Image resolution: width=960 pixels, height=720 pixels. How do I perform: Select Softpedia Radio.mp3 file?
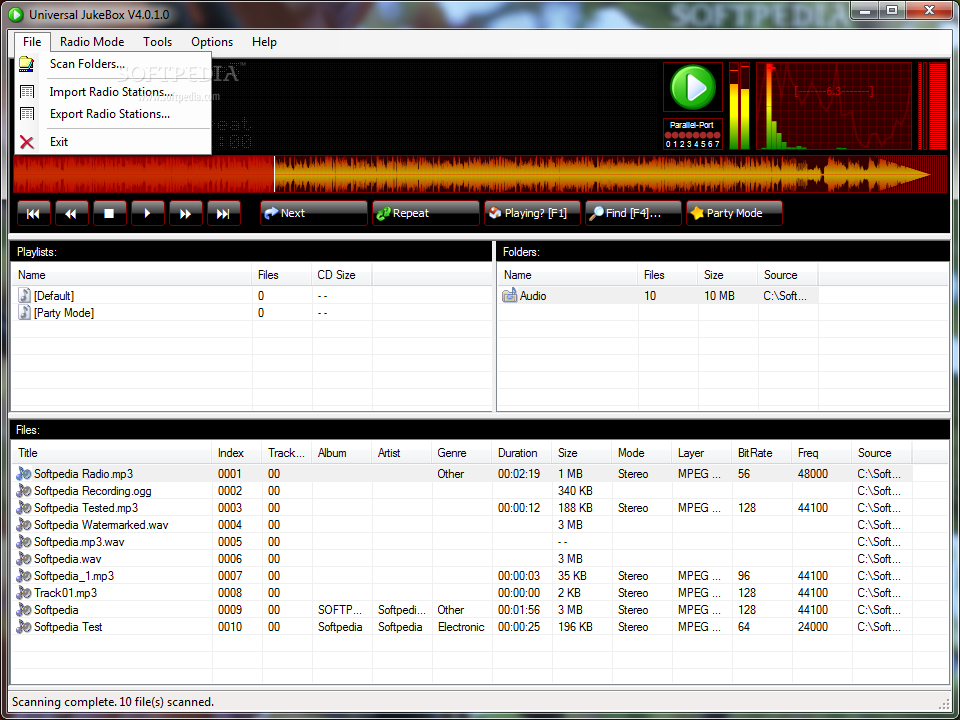click(x=83, y=474)
